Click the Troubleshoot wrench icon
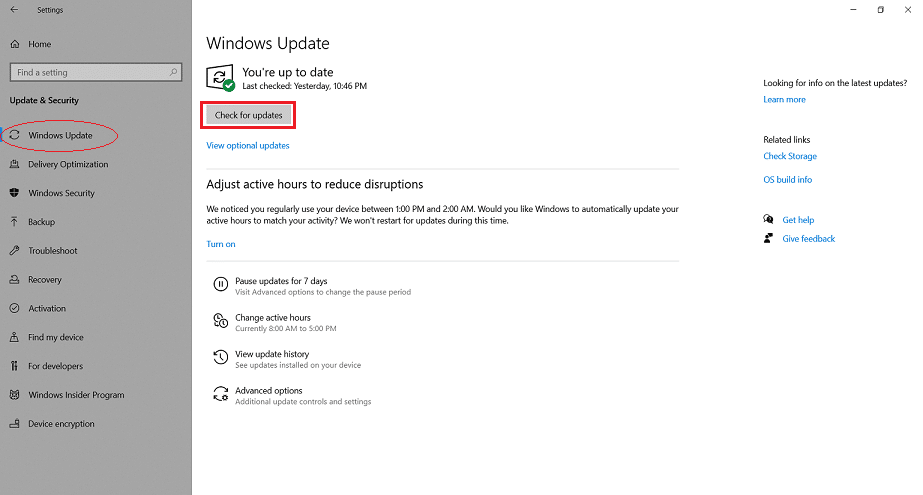The image size is (923, 495). tap(15, 251)
